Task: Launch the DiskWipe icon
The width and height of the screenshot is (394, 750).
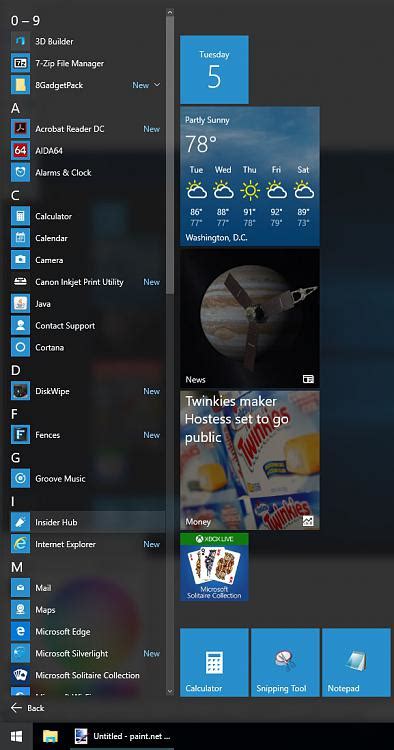Action: 20,391
